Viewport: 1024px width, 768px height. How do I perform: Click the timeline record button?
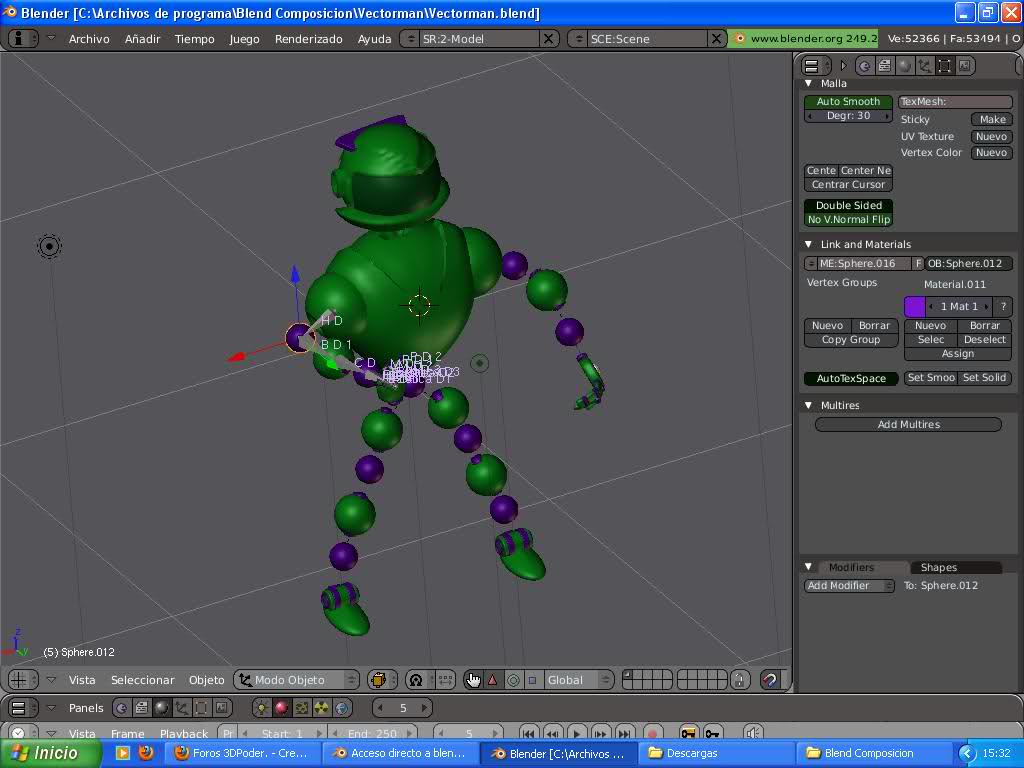click(652, 733)
